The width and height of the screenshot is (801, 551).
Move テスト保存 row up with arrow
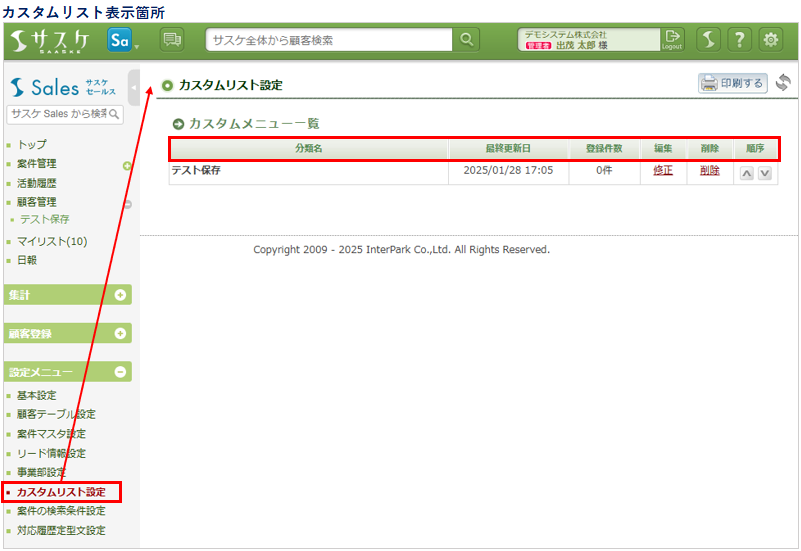click(746, 172)
